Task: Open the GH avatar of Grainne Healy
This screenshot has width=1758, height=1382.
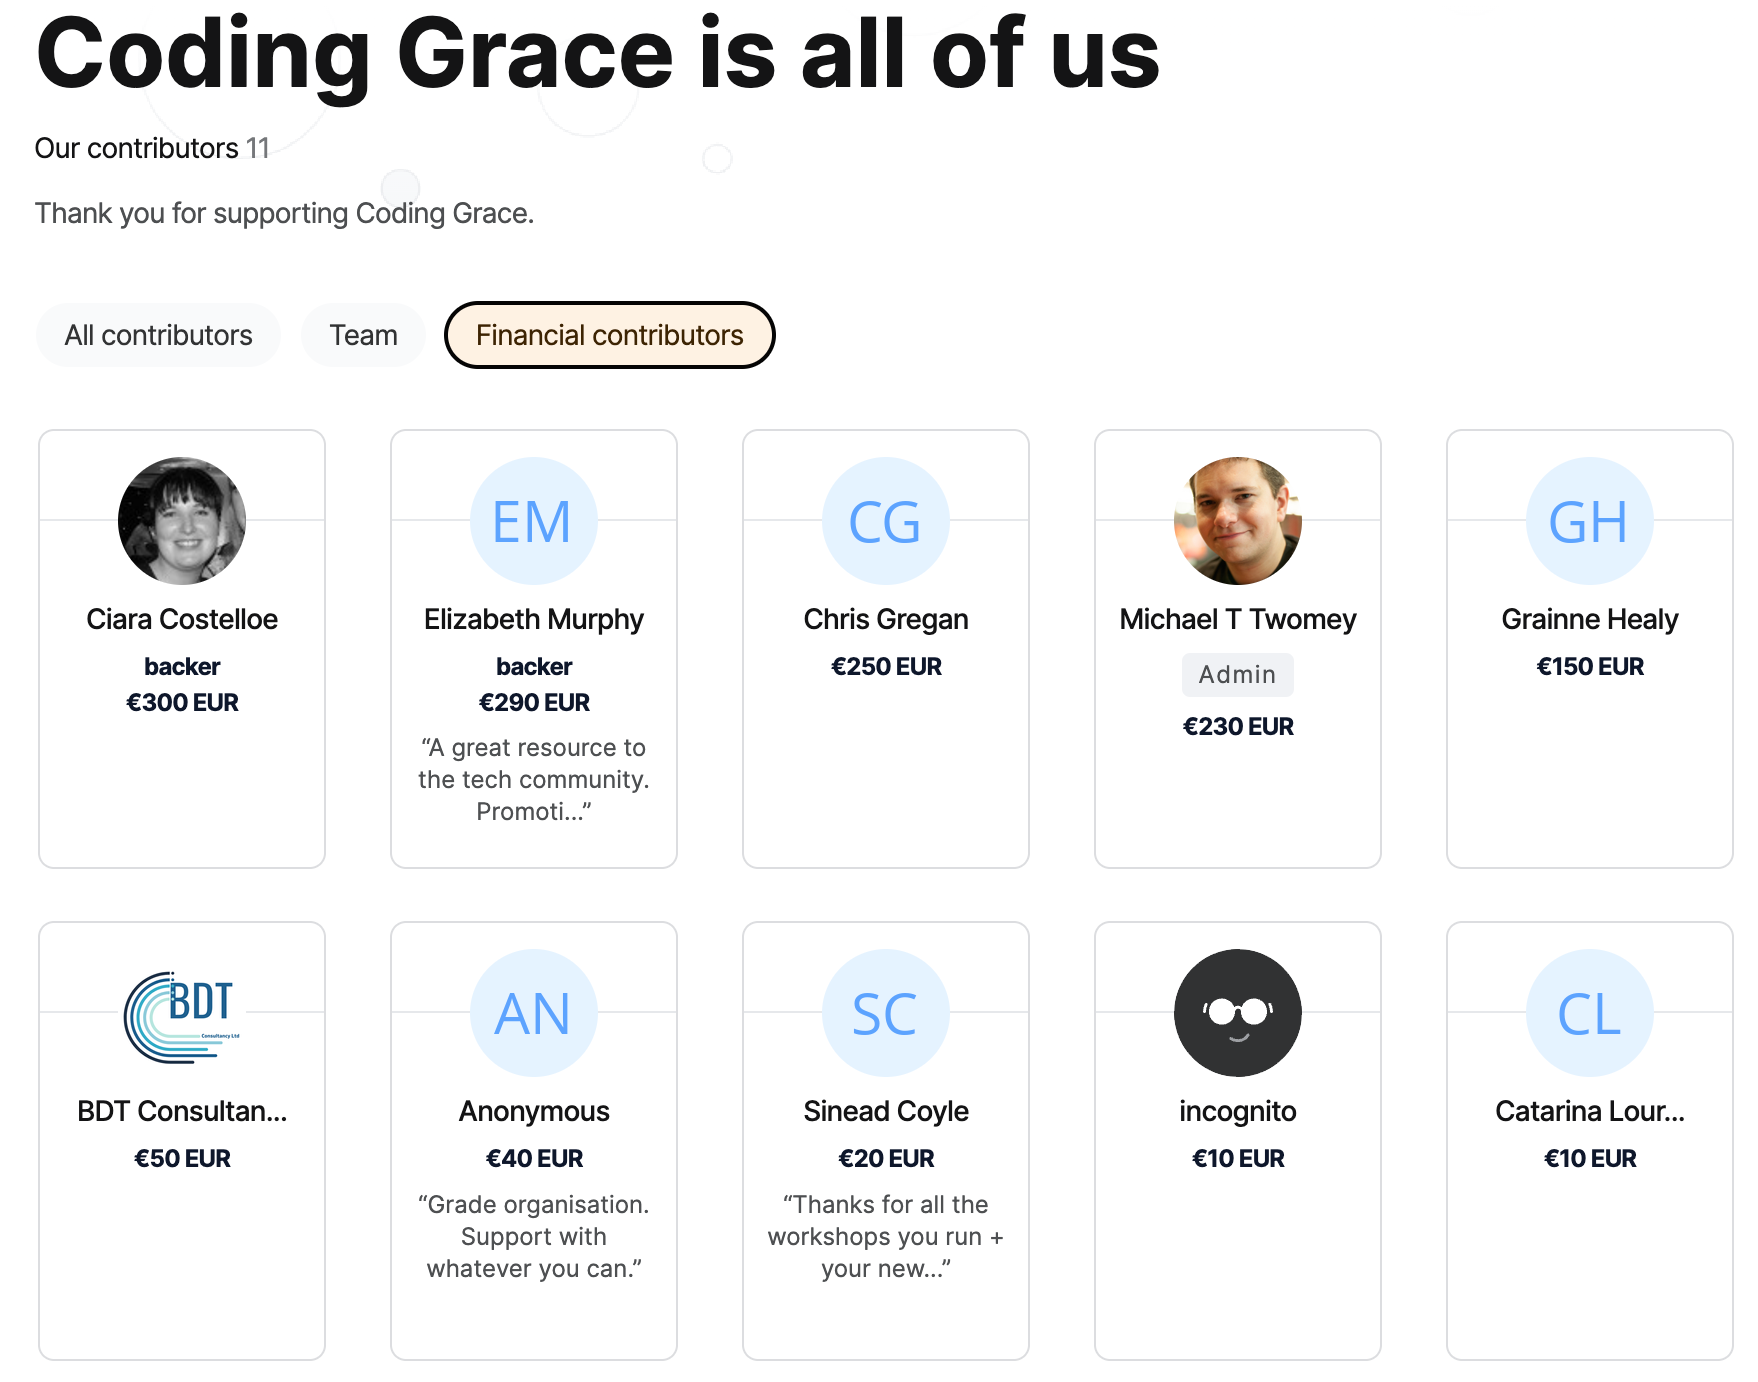Action: [1590, 521]
